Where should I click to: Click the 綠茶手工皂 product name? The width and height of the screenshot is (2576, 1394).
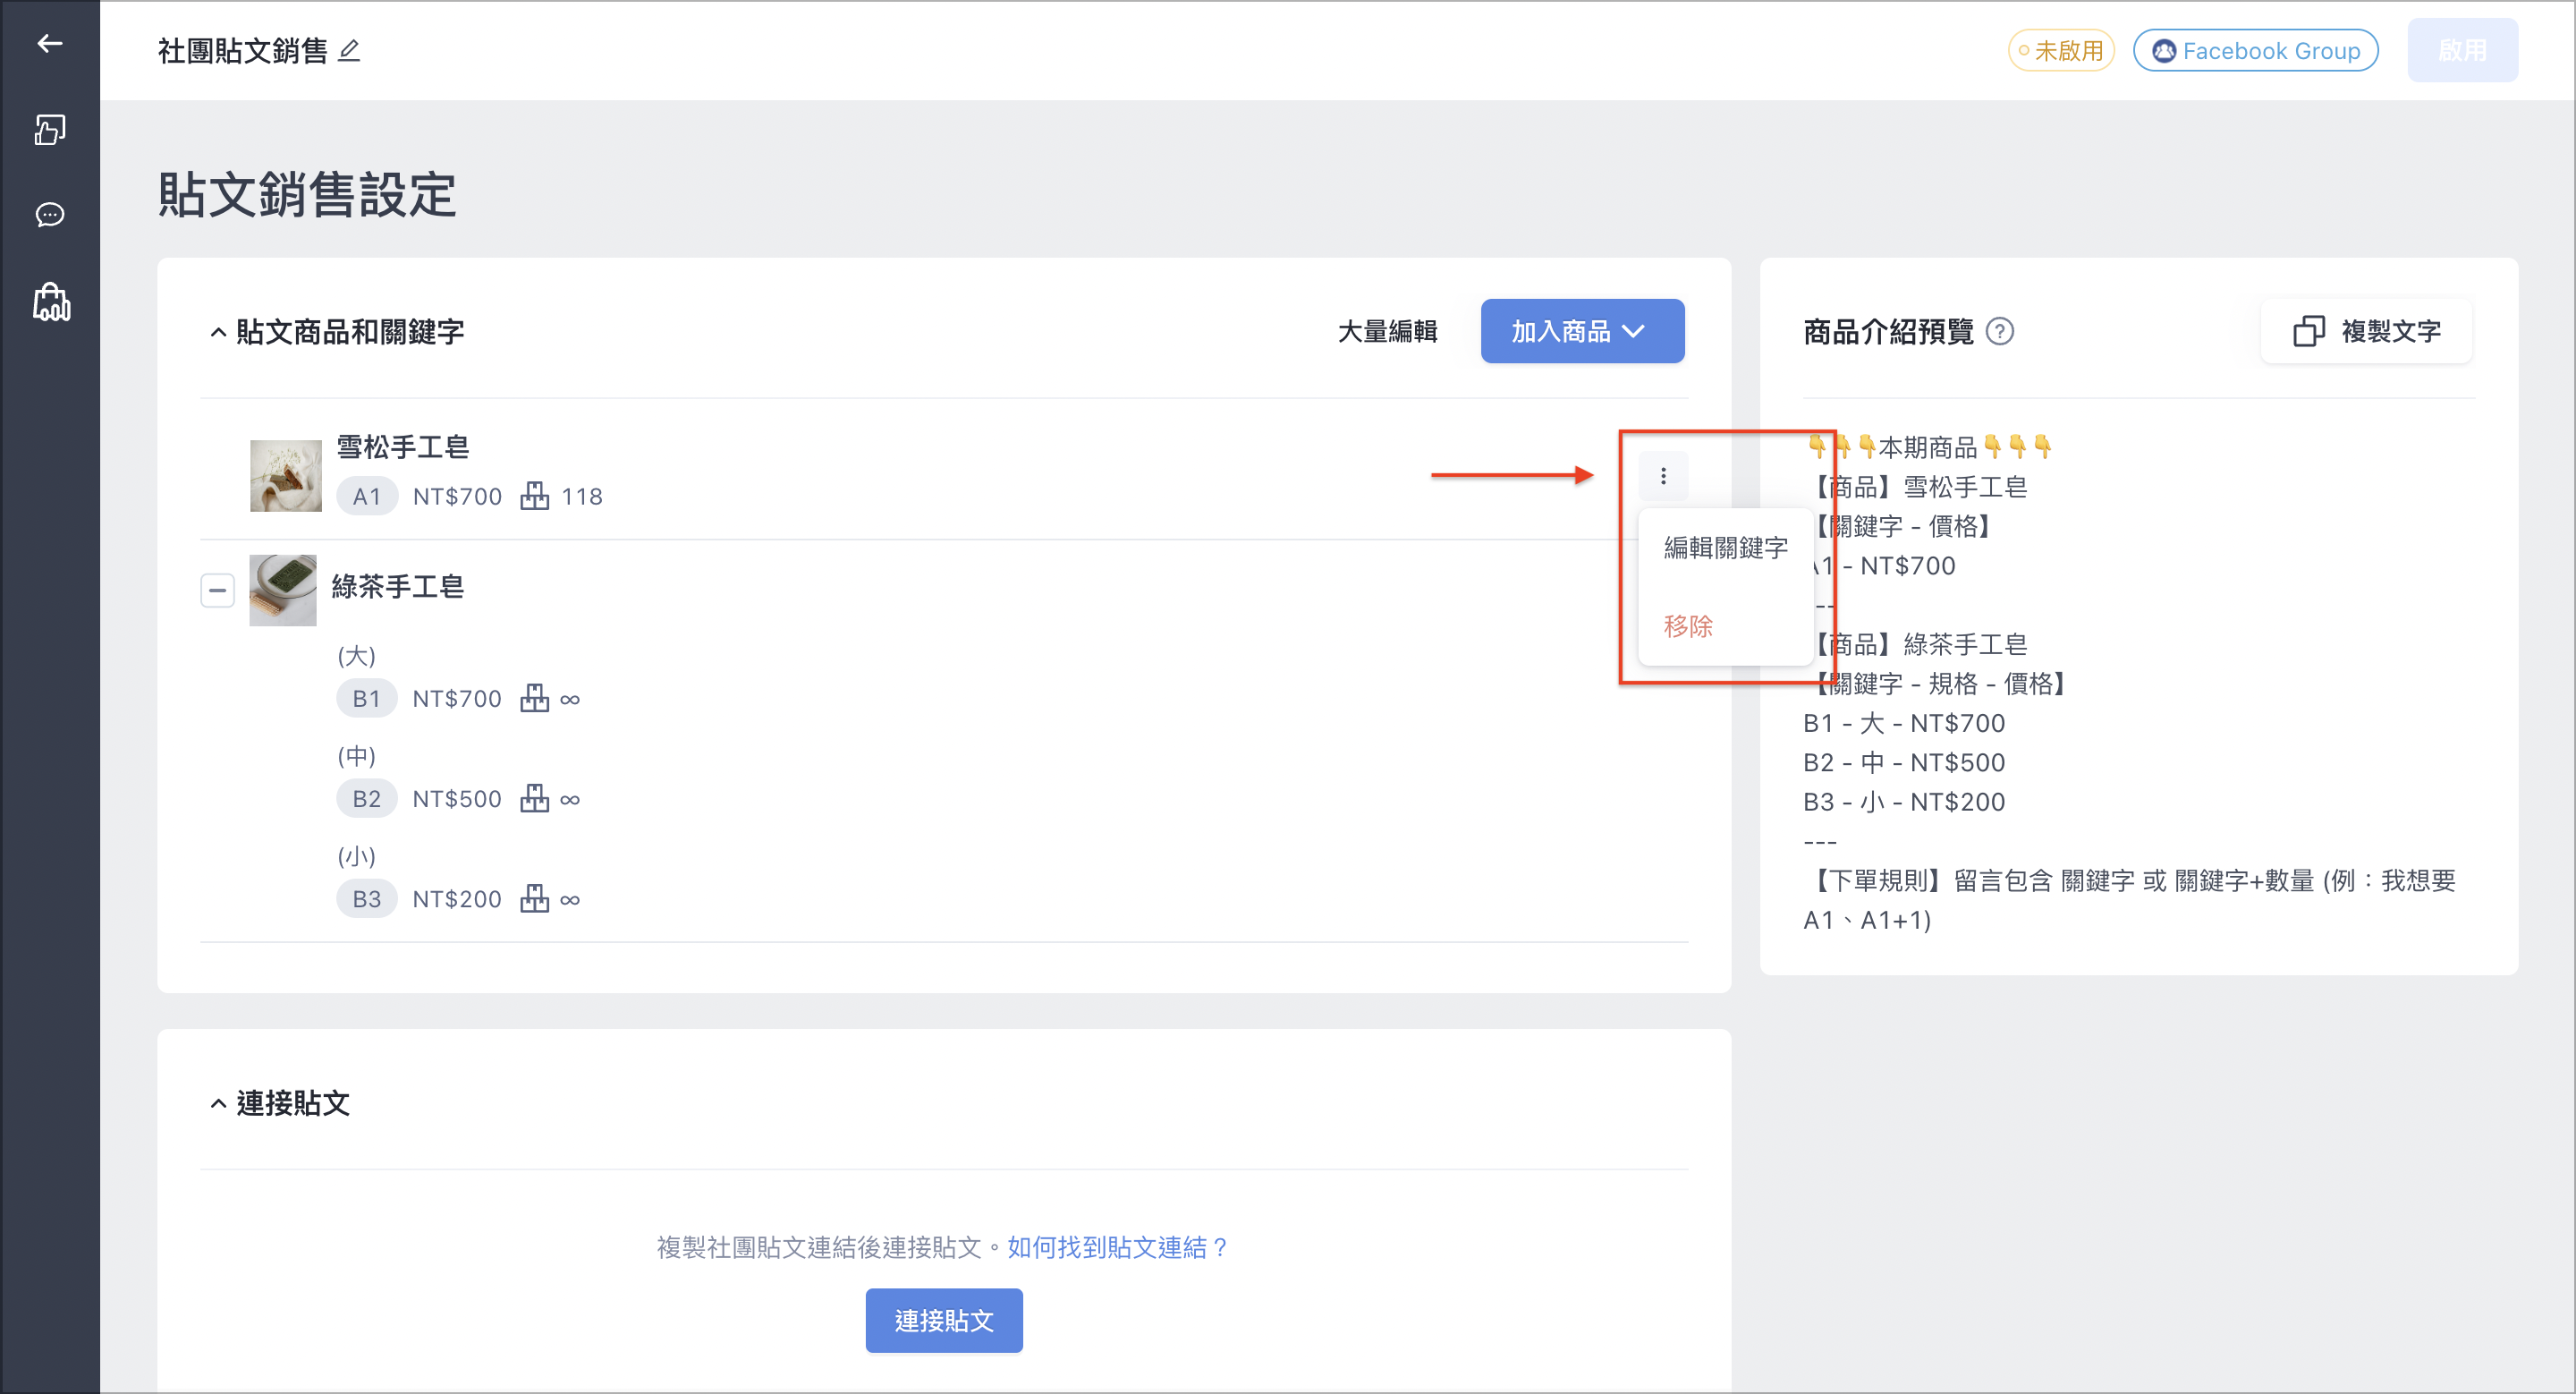pos(398,586)
